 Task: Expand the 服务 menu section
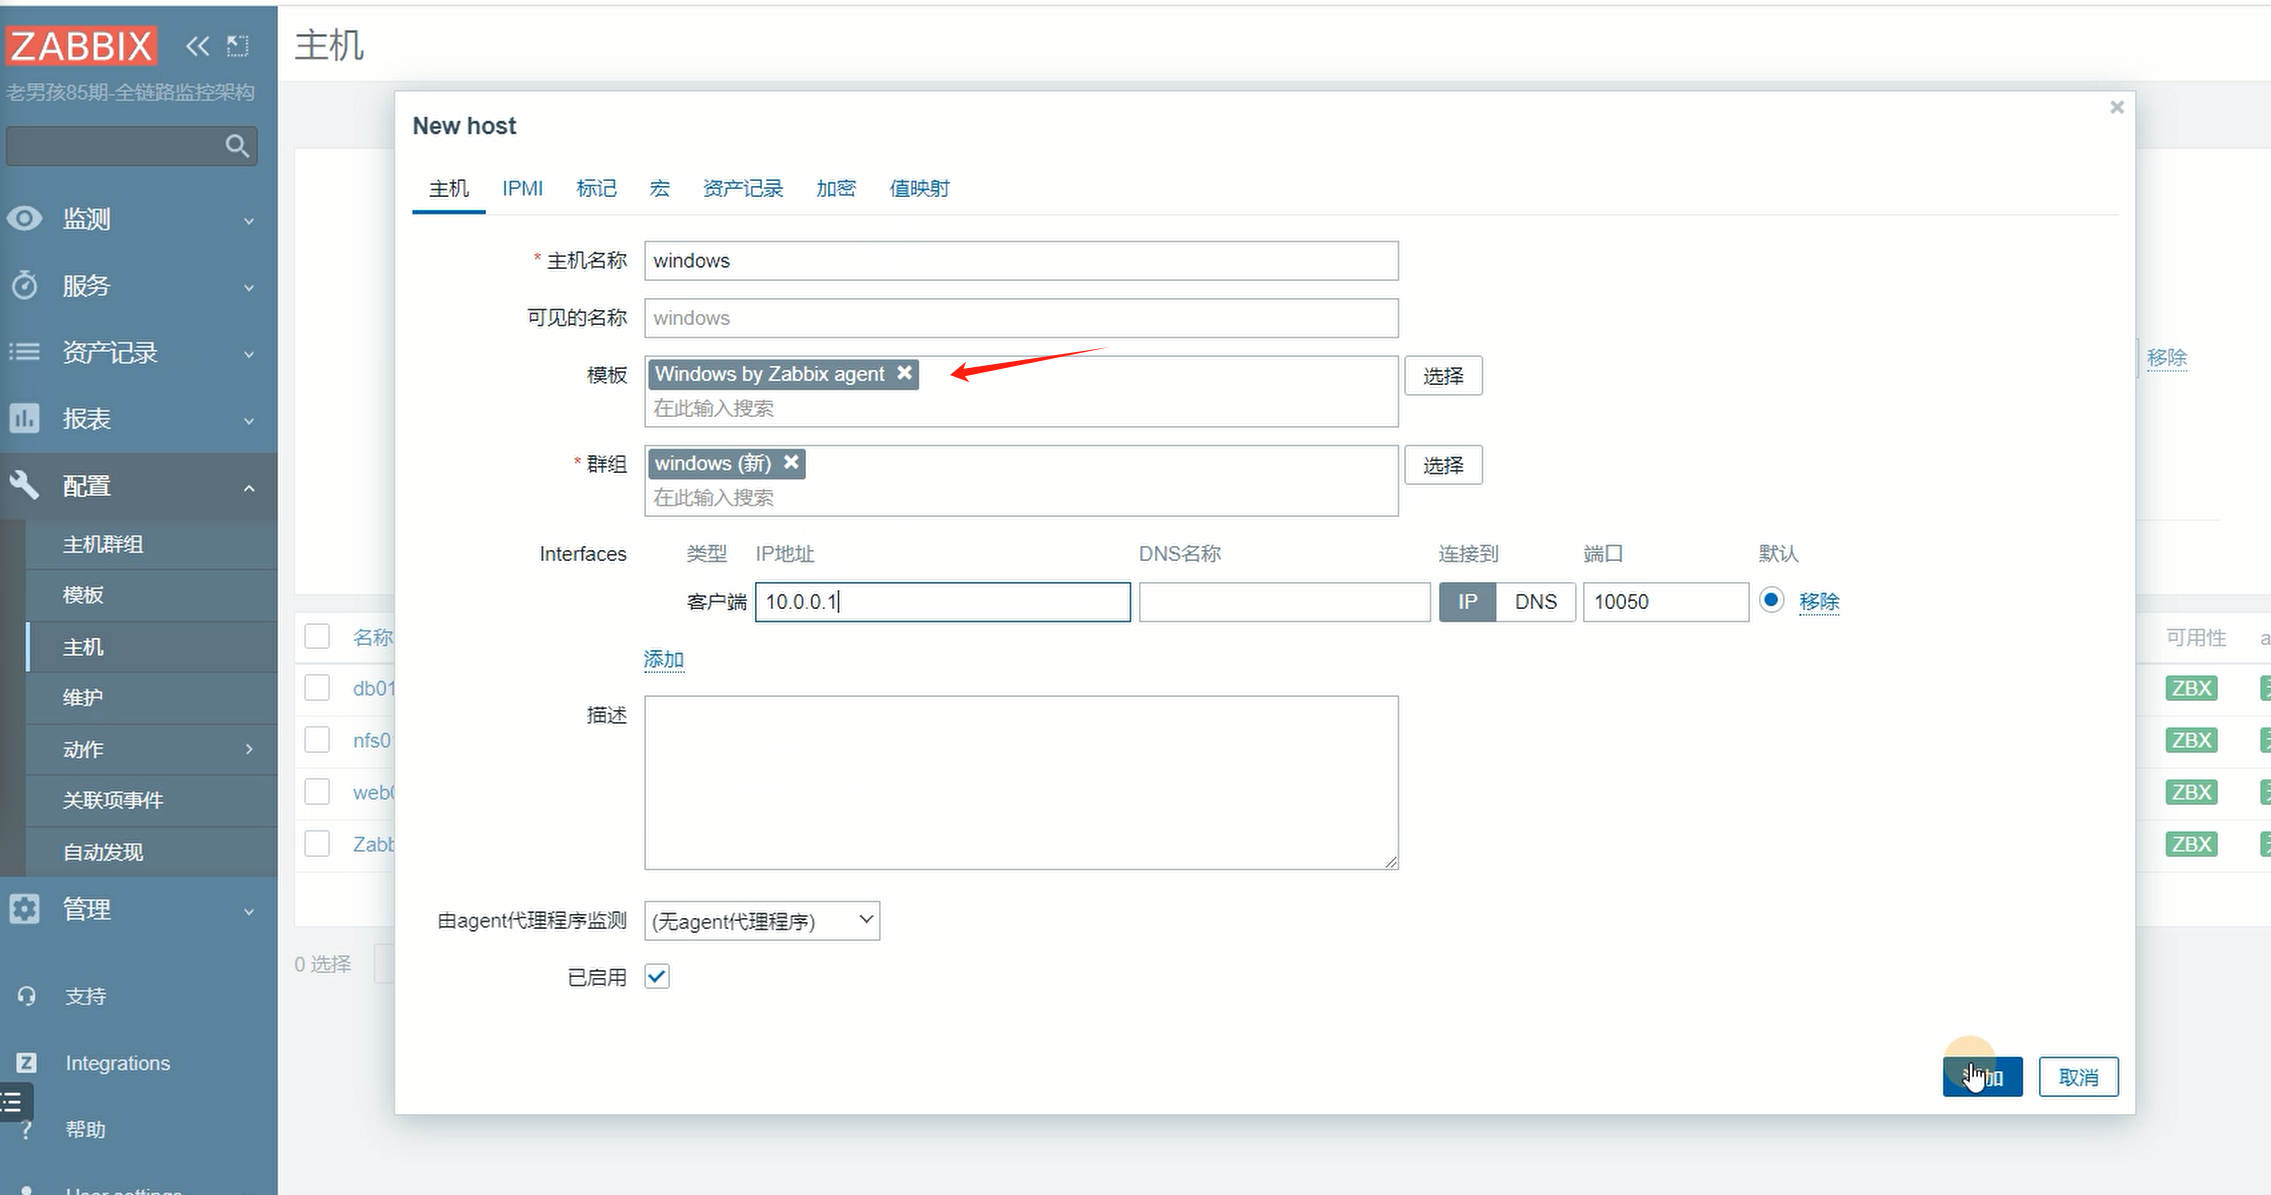coord(249,287)
